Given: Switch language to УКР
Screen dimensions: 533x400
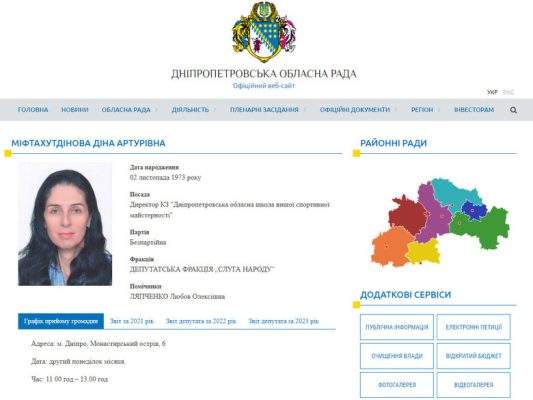Looking at the screenshot, I should [492, 92].
